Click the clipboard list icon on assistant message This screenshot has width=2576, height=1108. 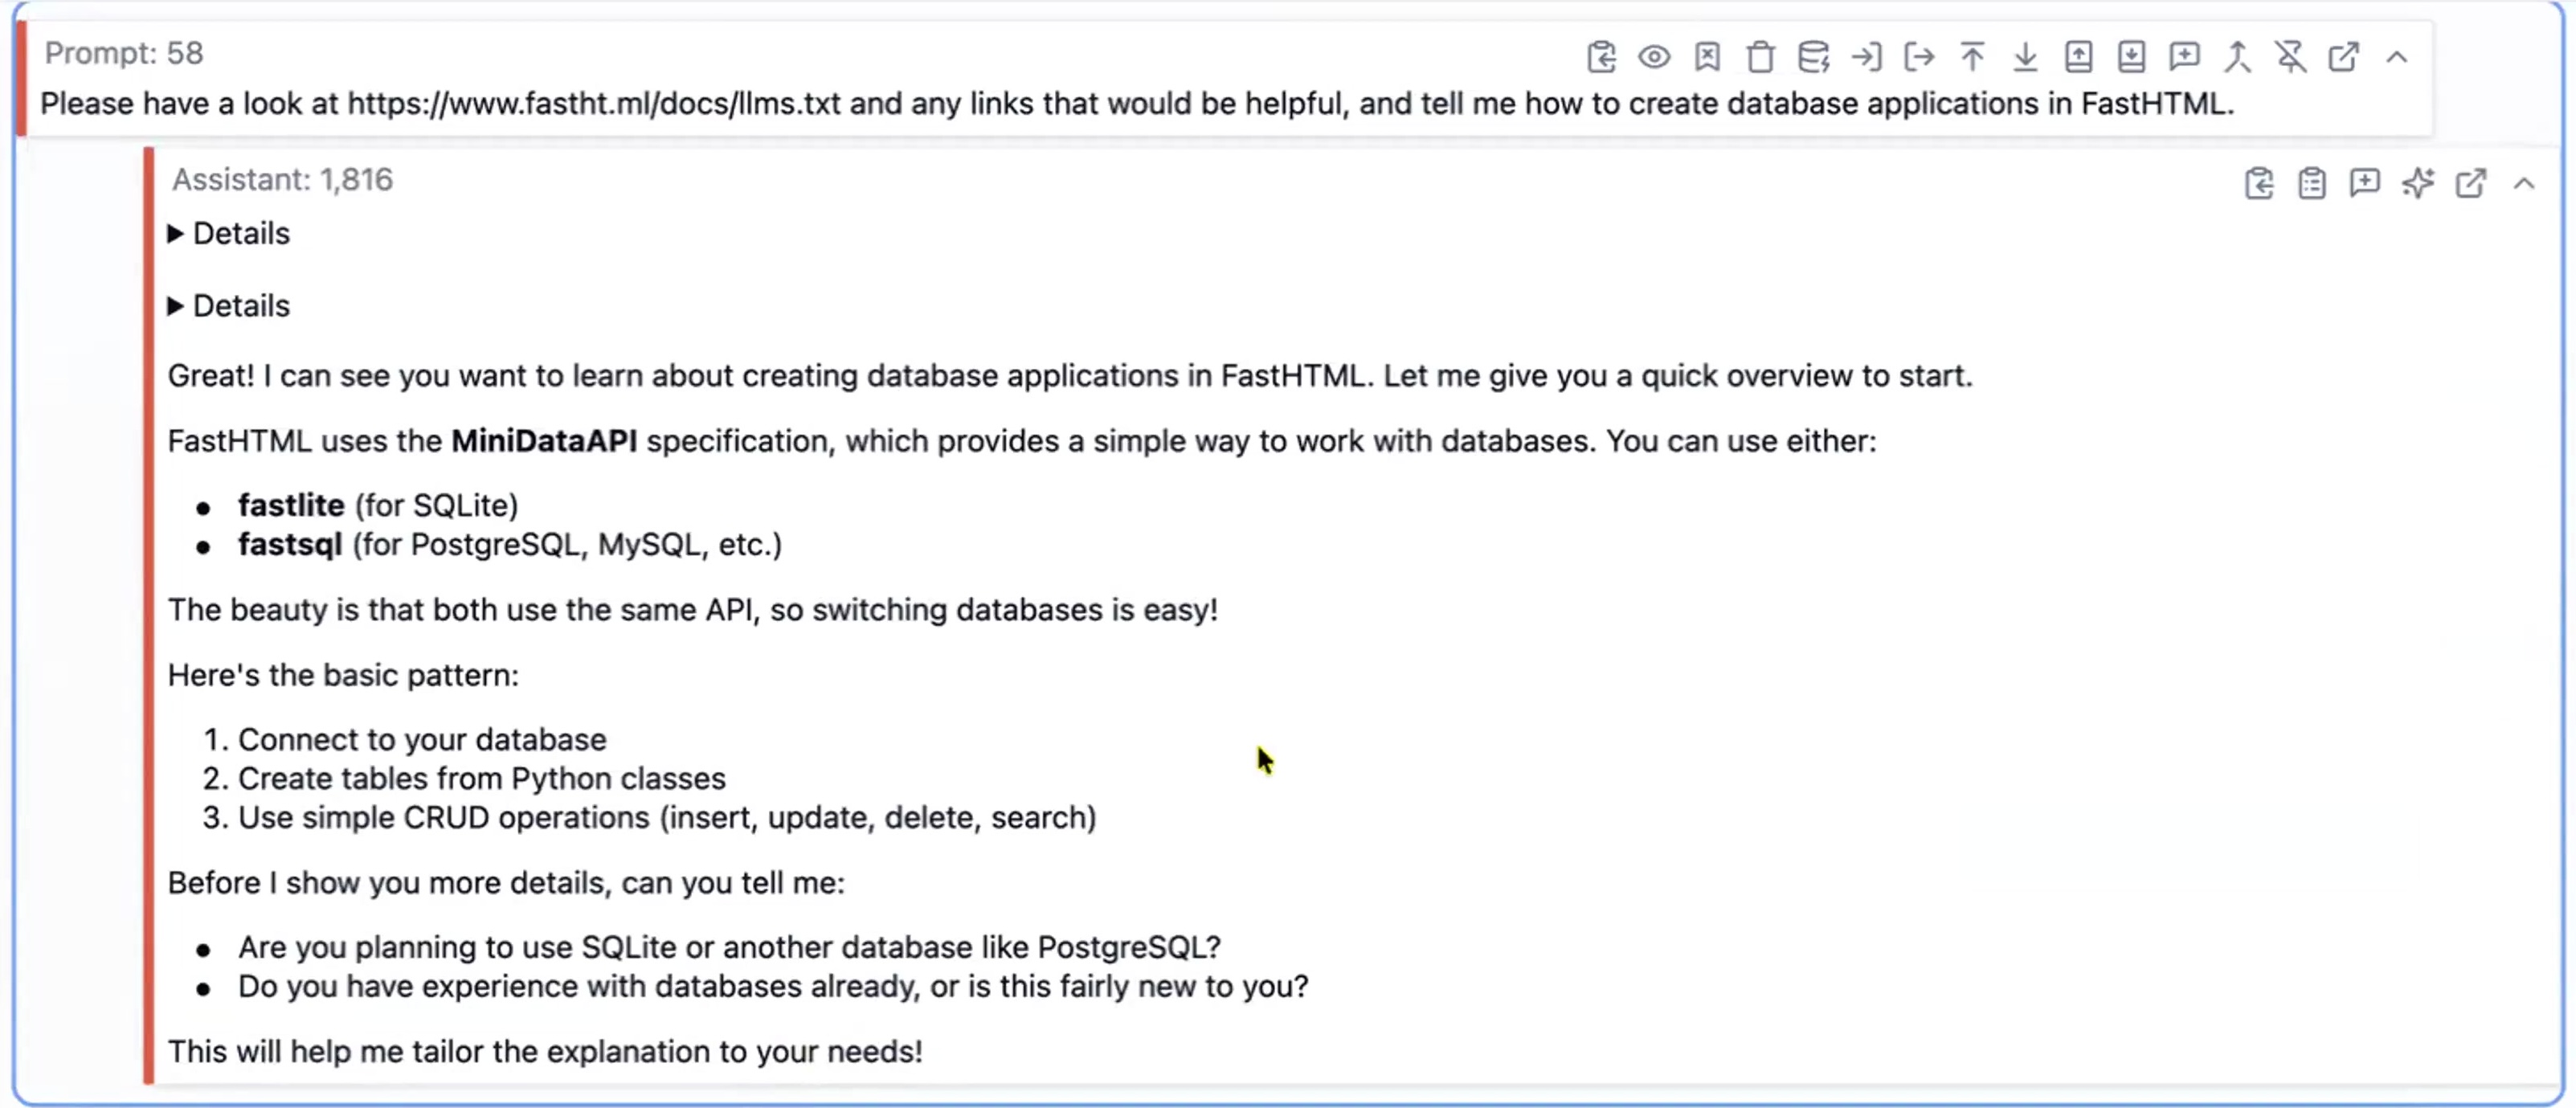2311,184
